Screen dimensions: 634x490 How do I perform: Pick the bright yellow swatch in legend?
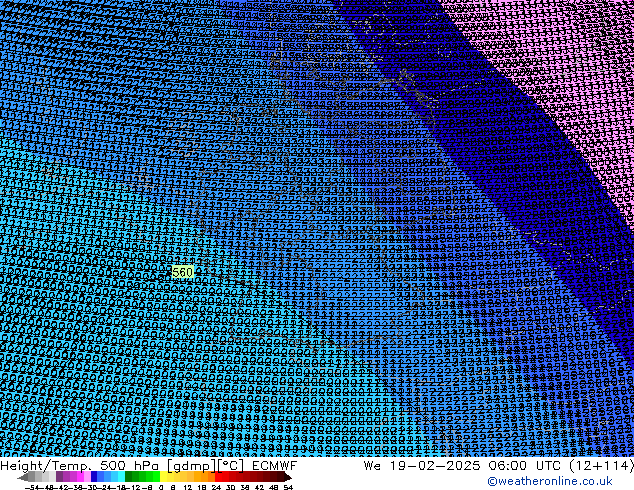pos(163,476)
